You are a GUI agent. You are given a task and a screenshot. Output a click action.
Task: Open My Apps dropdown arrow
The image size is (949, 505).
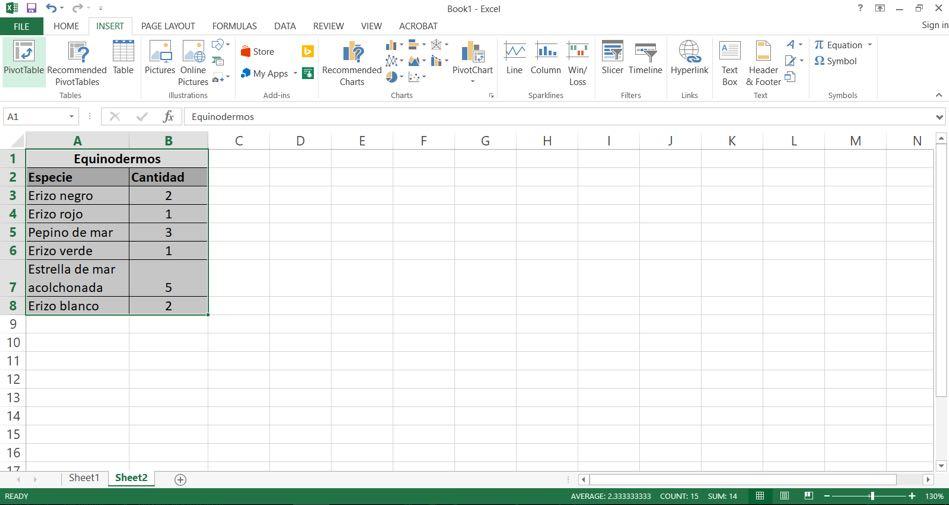[x=295, y=73]
